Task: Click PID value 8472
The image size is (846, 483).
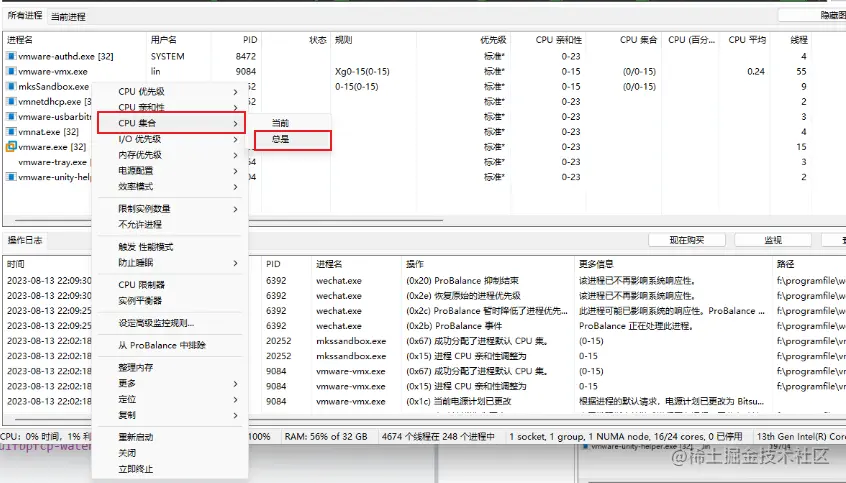Action: (245, 56)
